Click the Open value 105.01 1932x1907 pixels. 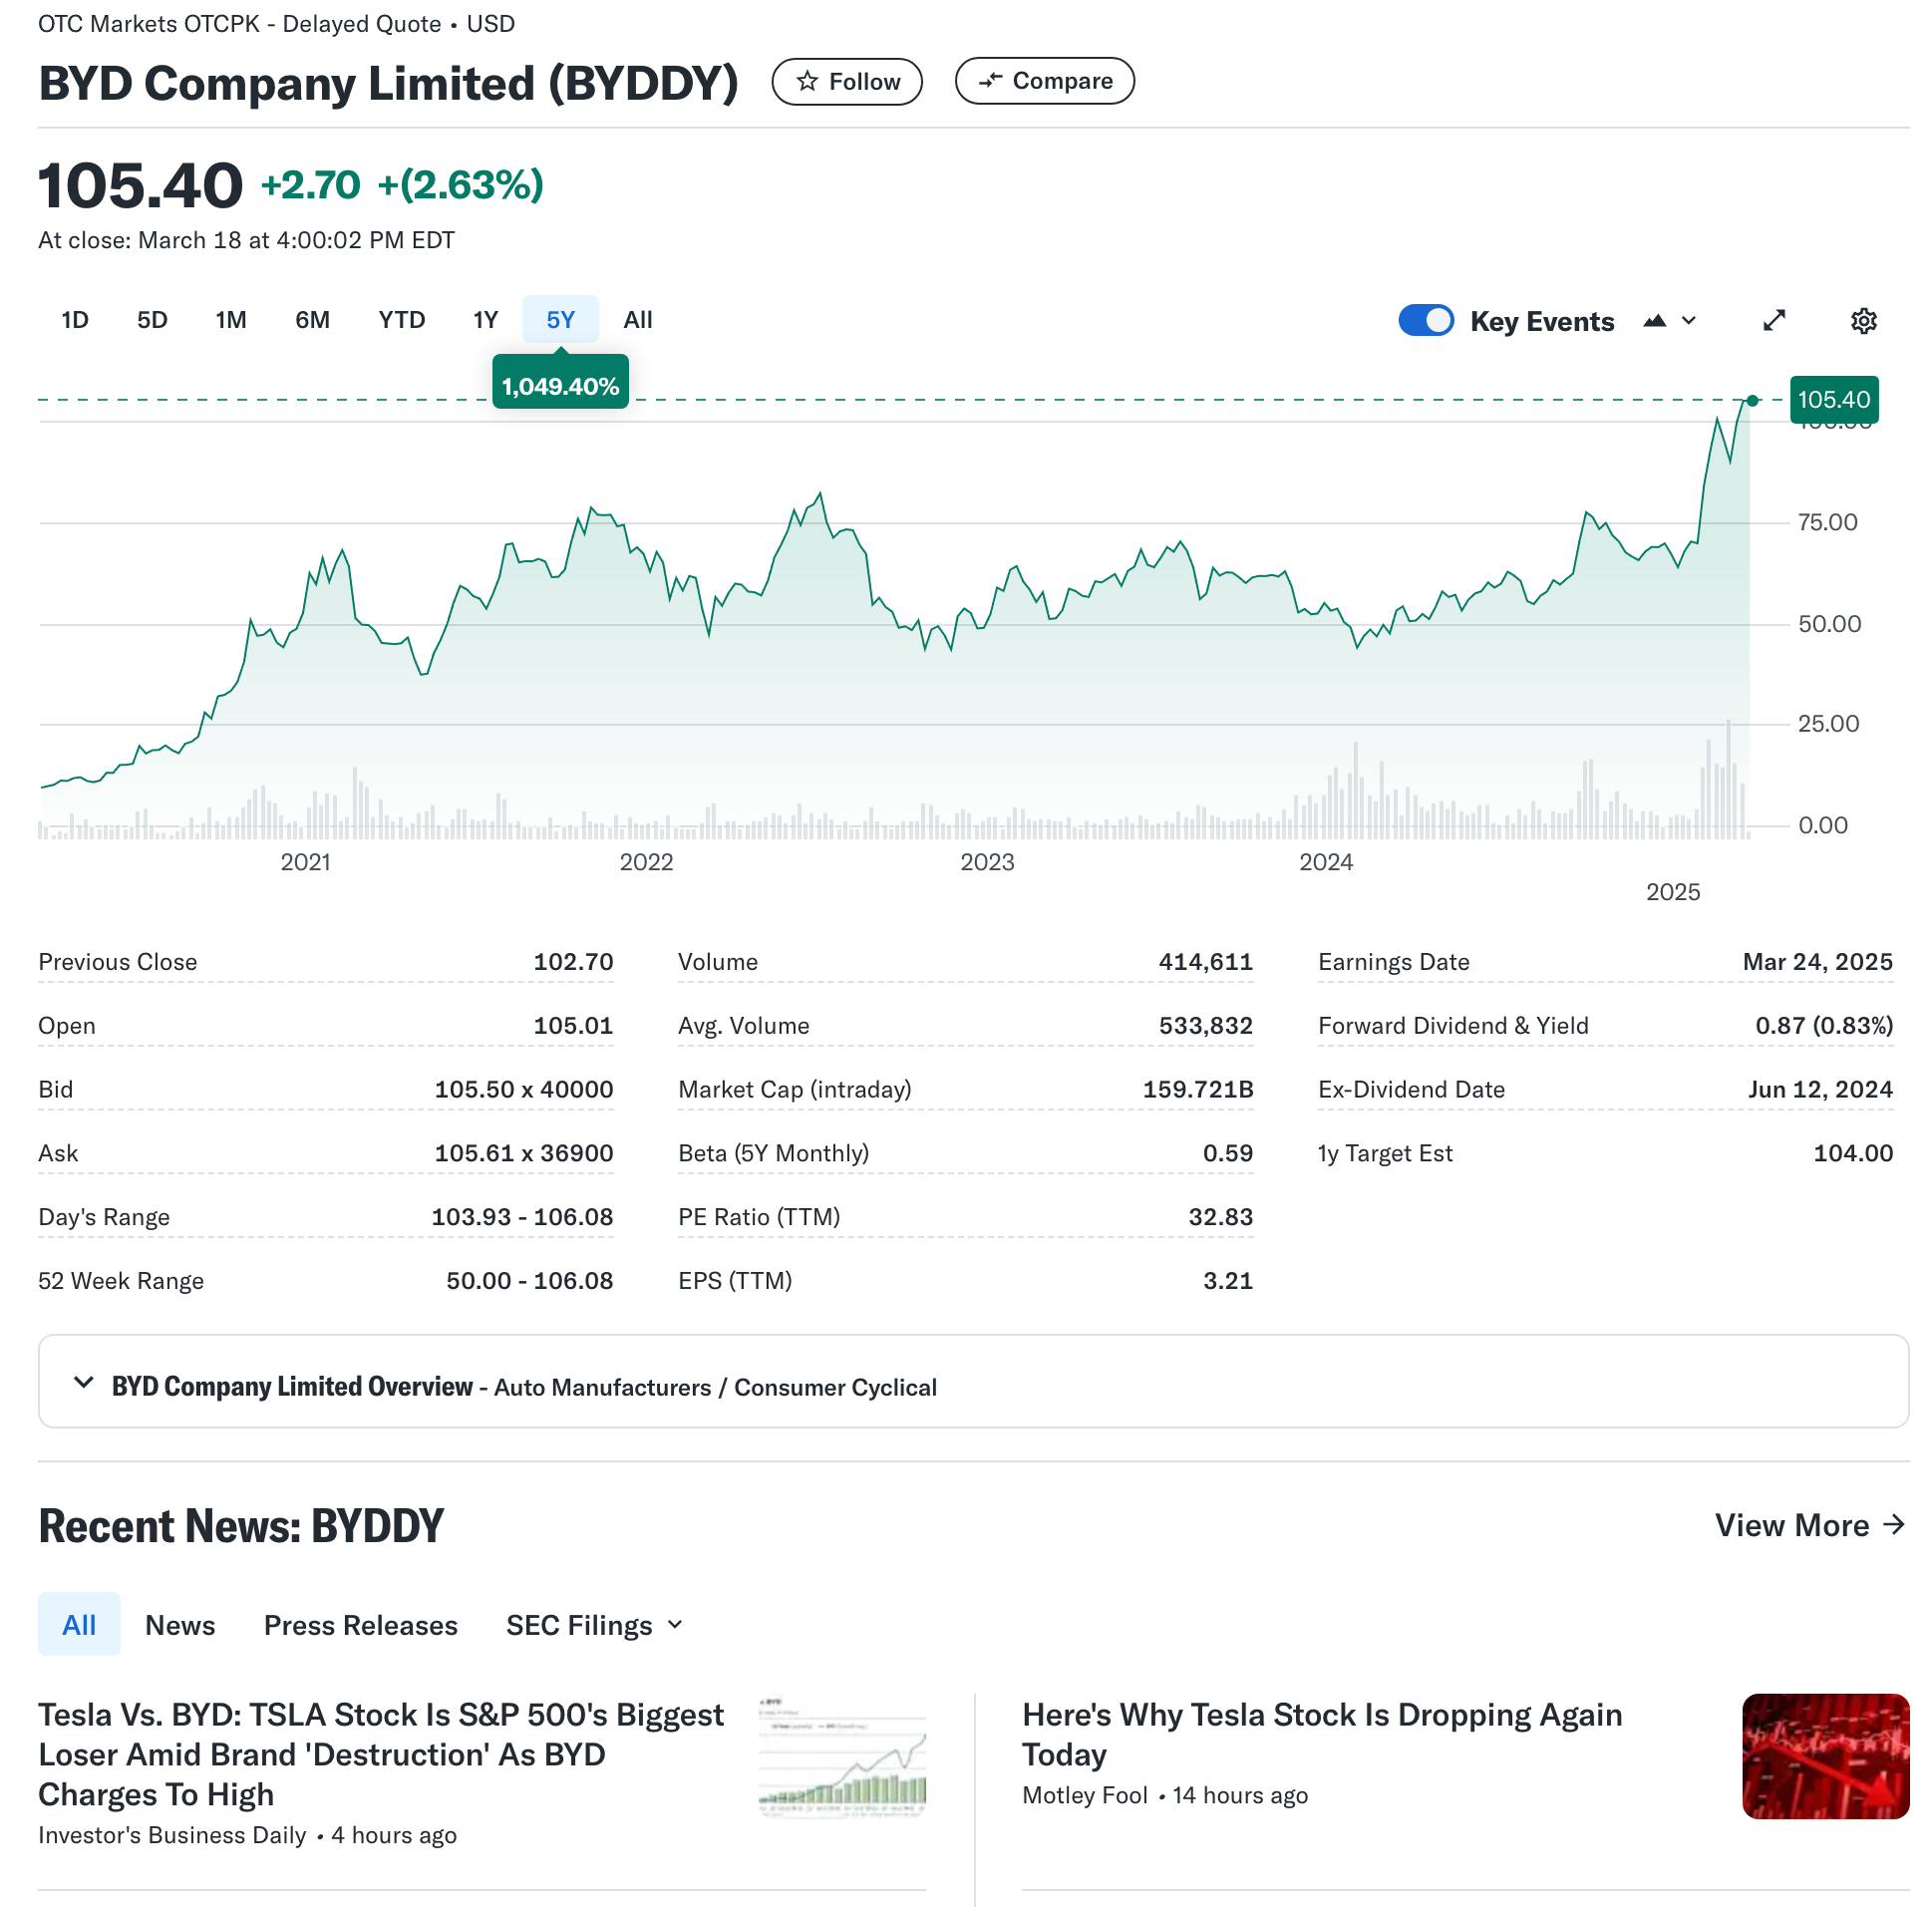pyautogui.click(x=573, y=1026)
